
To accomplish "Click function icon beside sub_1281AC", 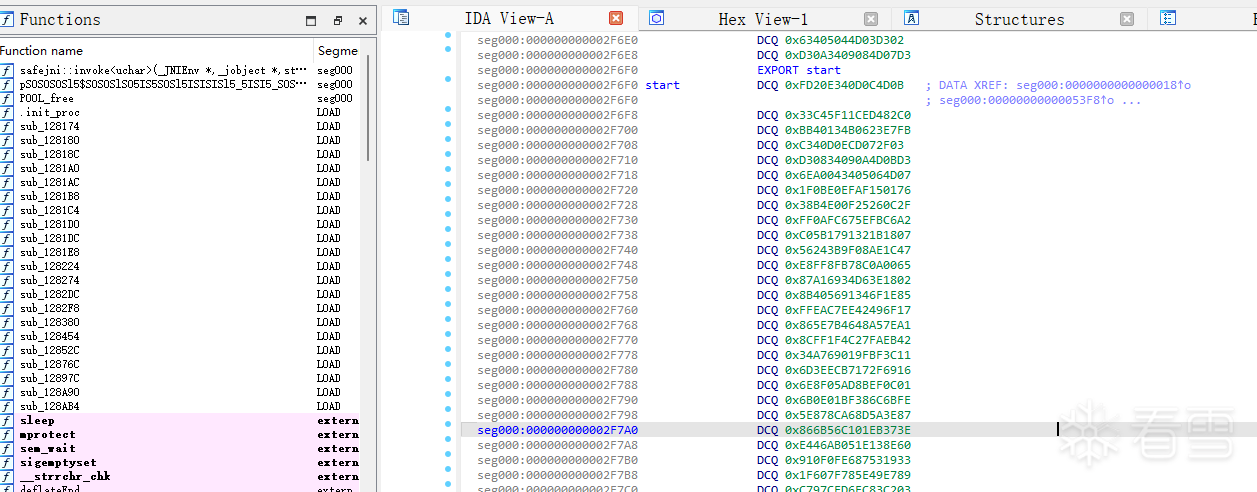I will (7, 183).
